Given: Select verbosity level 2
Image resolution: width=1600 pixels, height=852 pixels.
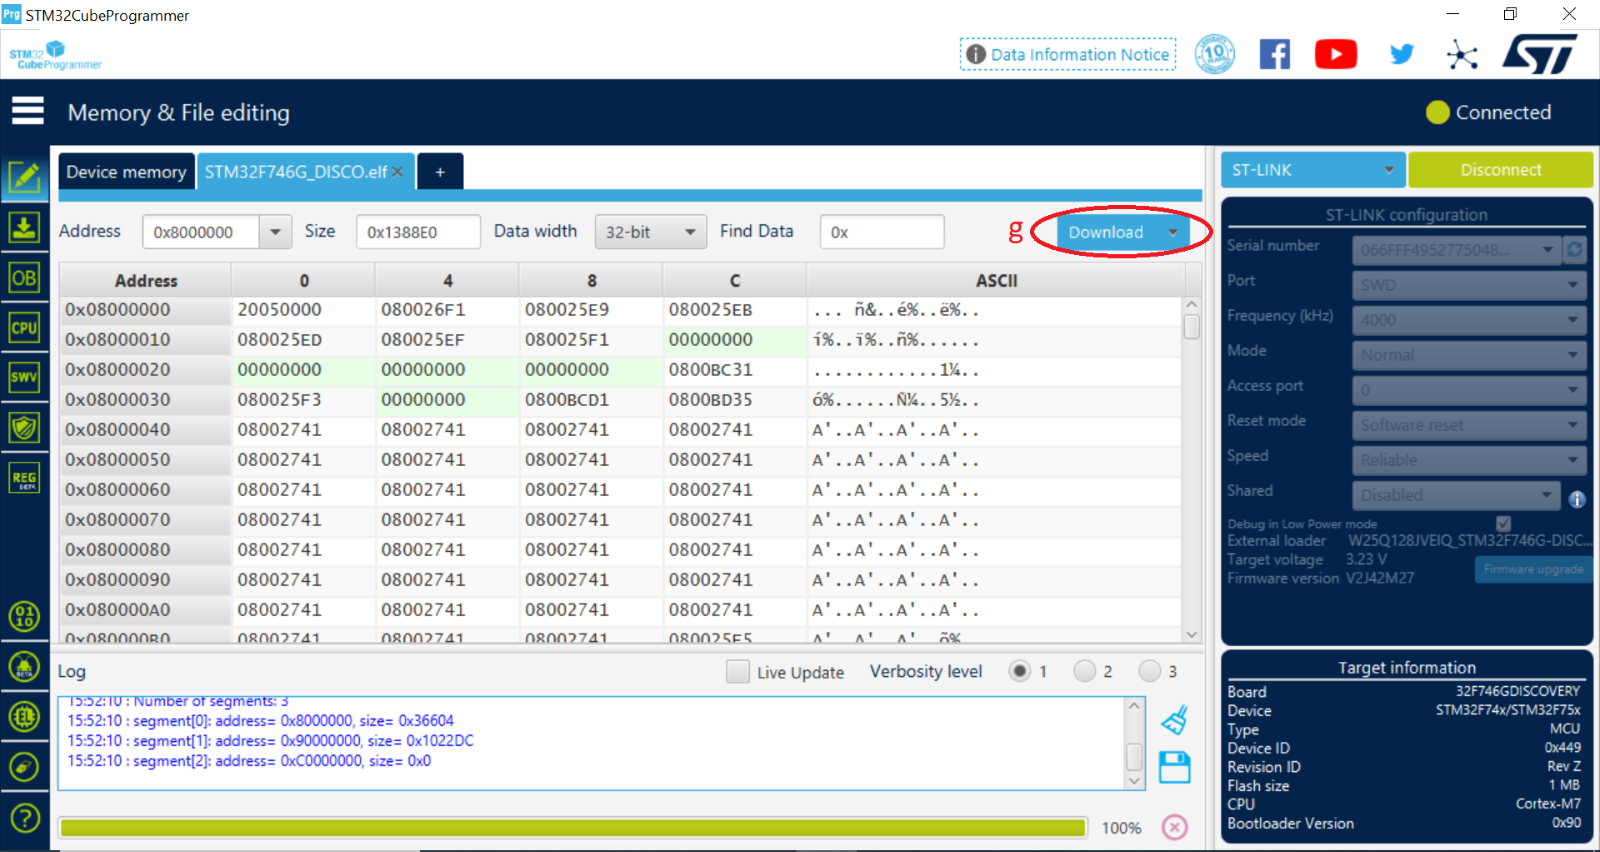Looking at the screenshot, I should click(1084, 671).
